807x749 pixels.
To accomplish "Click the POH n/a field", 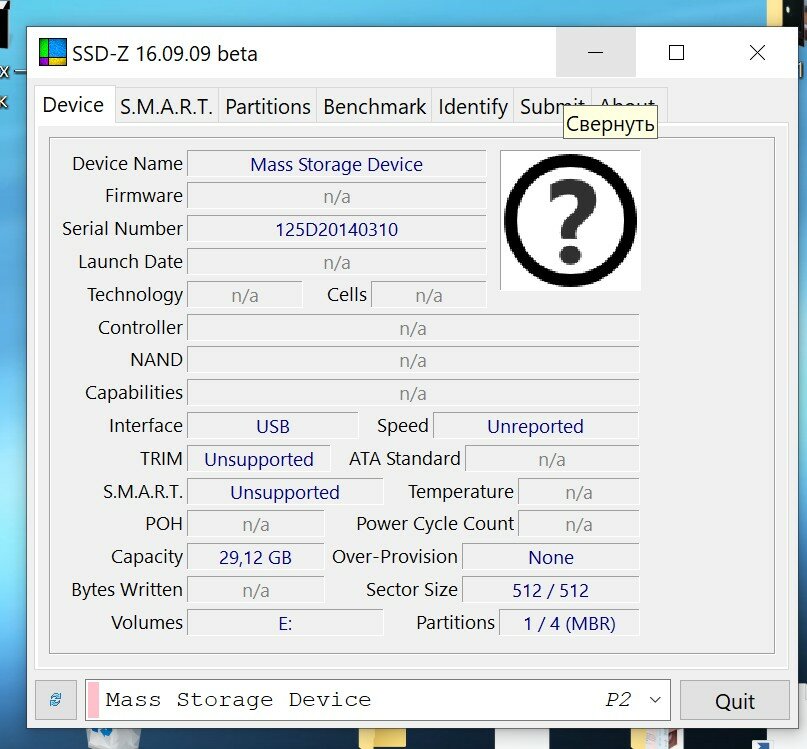I will coord(256,525).
